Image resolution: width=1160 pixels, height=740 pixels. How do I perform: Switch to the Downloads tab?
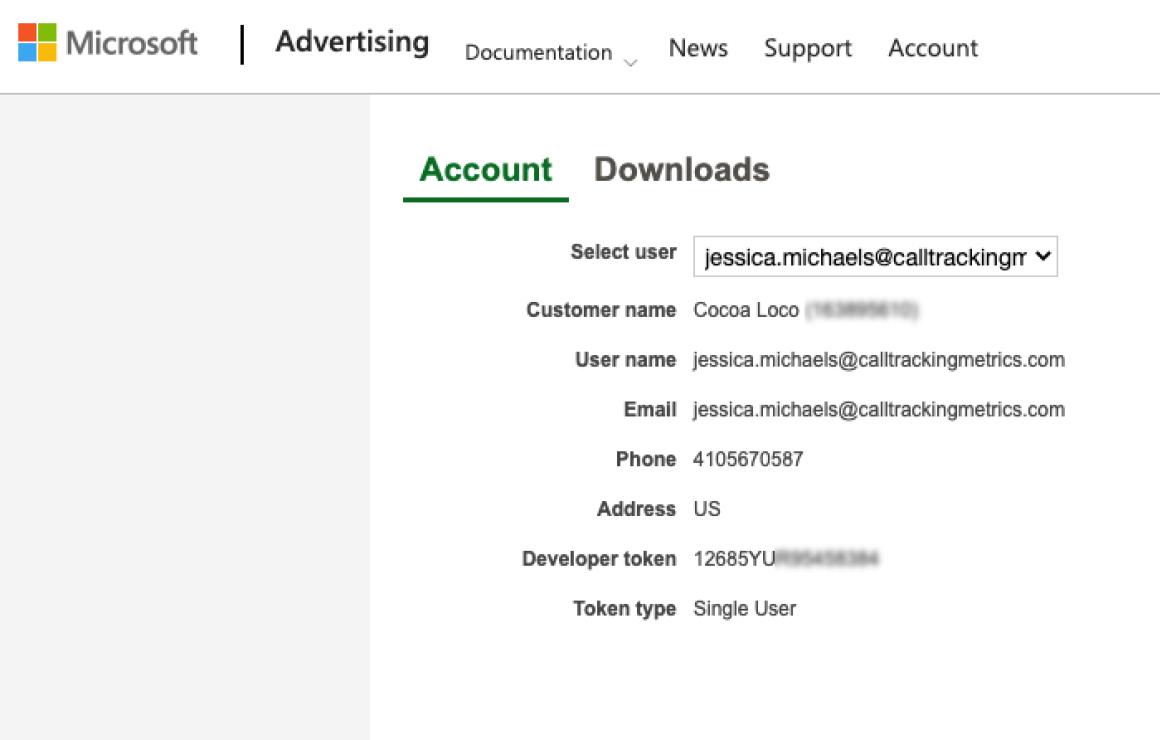(x=681, y=169)
